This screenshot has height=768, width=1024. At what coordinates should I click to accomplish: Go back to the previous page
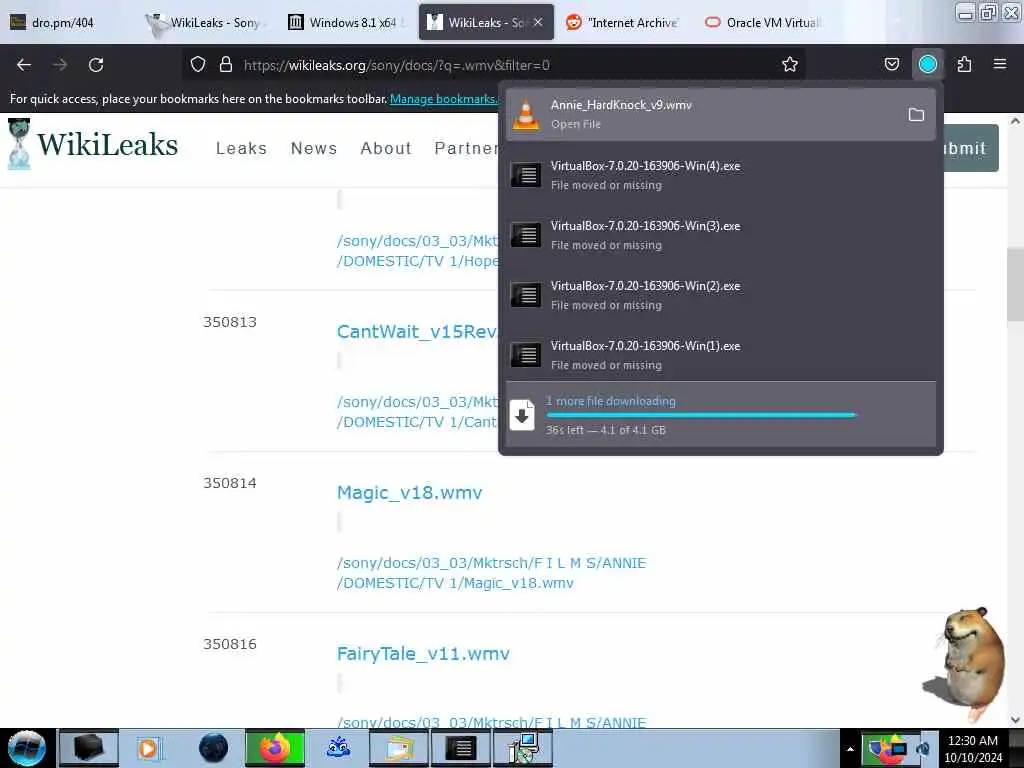click(24, 65)
